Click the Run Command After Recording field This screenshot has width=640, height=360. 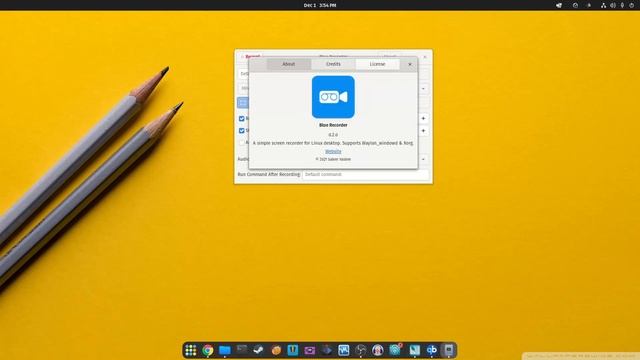tap(365, 174)
